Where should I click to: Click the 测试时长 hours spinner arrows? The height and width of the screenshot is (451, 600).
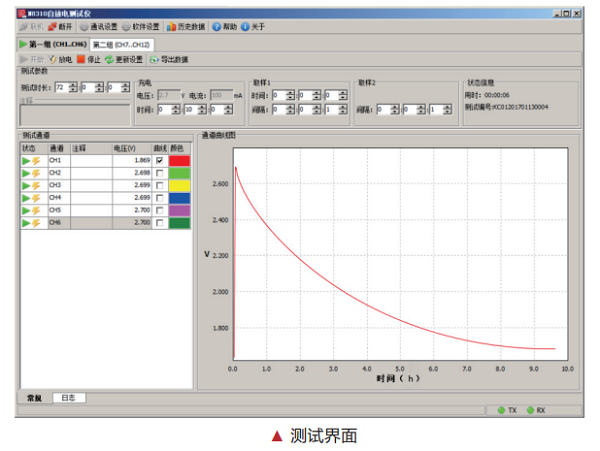click(73, 88)
